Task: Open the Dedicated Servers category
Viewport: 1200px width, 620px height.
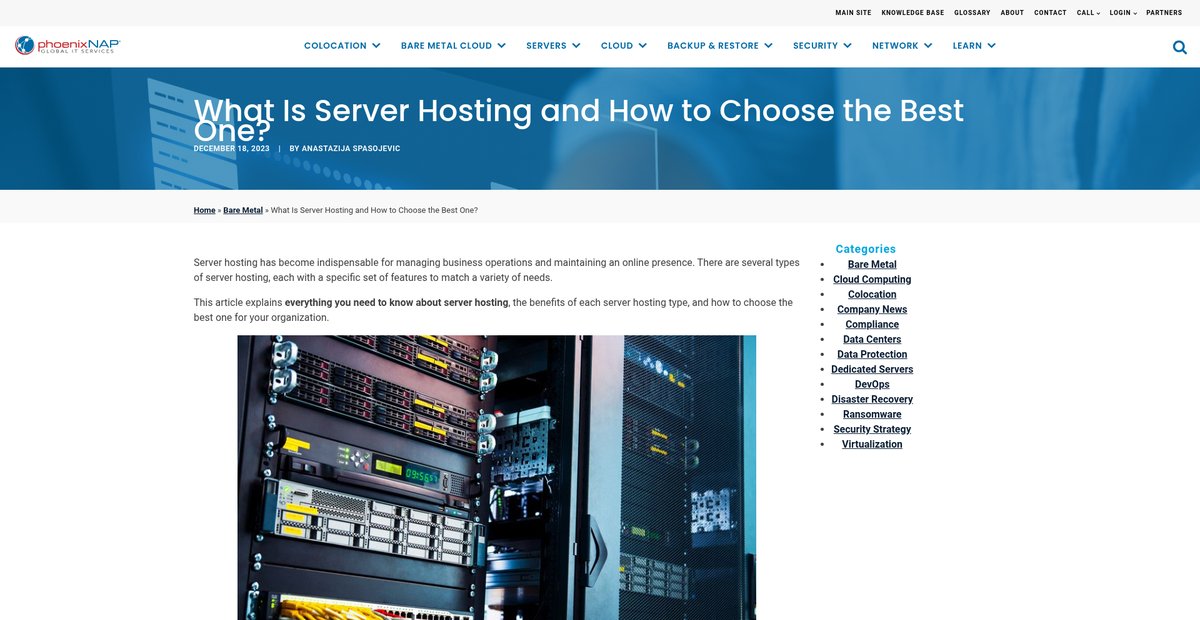Action: point(872,369)
